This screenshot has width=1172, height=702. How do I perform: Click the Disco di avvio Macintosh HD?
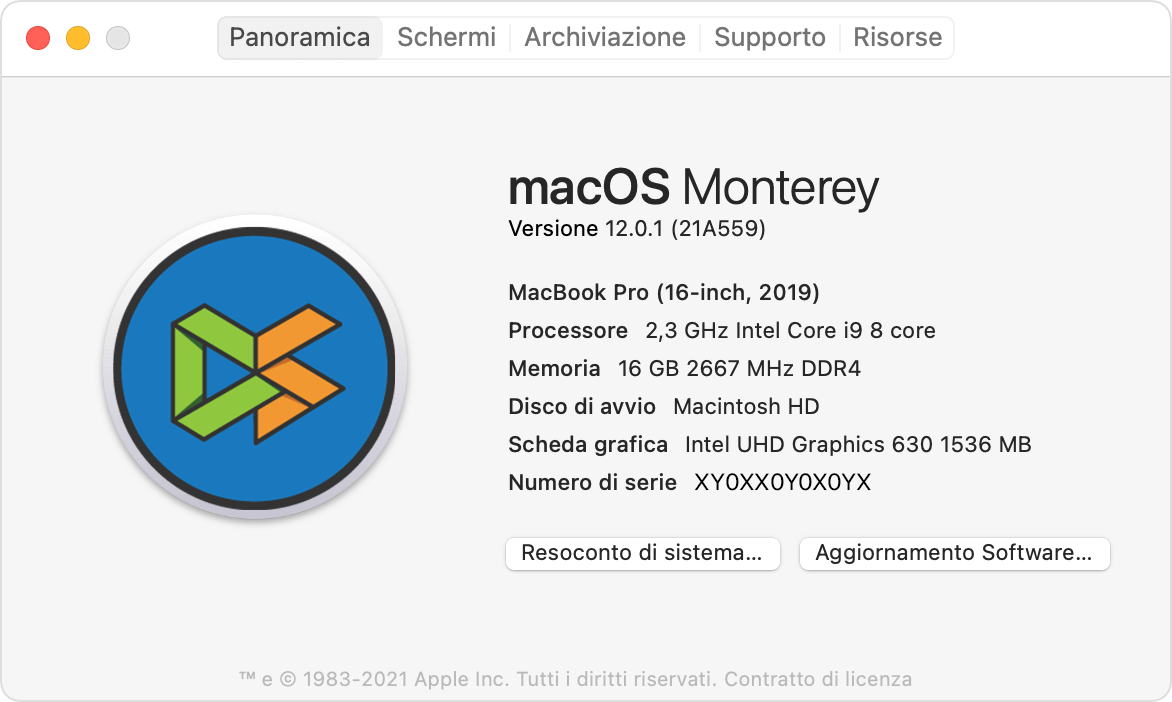tap(746, 407)
